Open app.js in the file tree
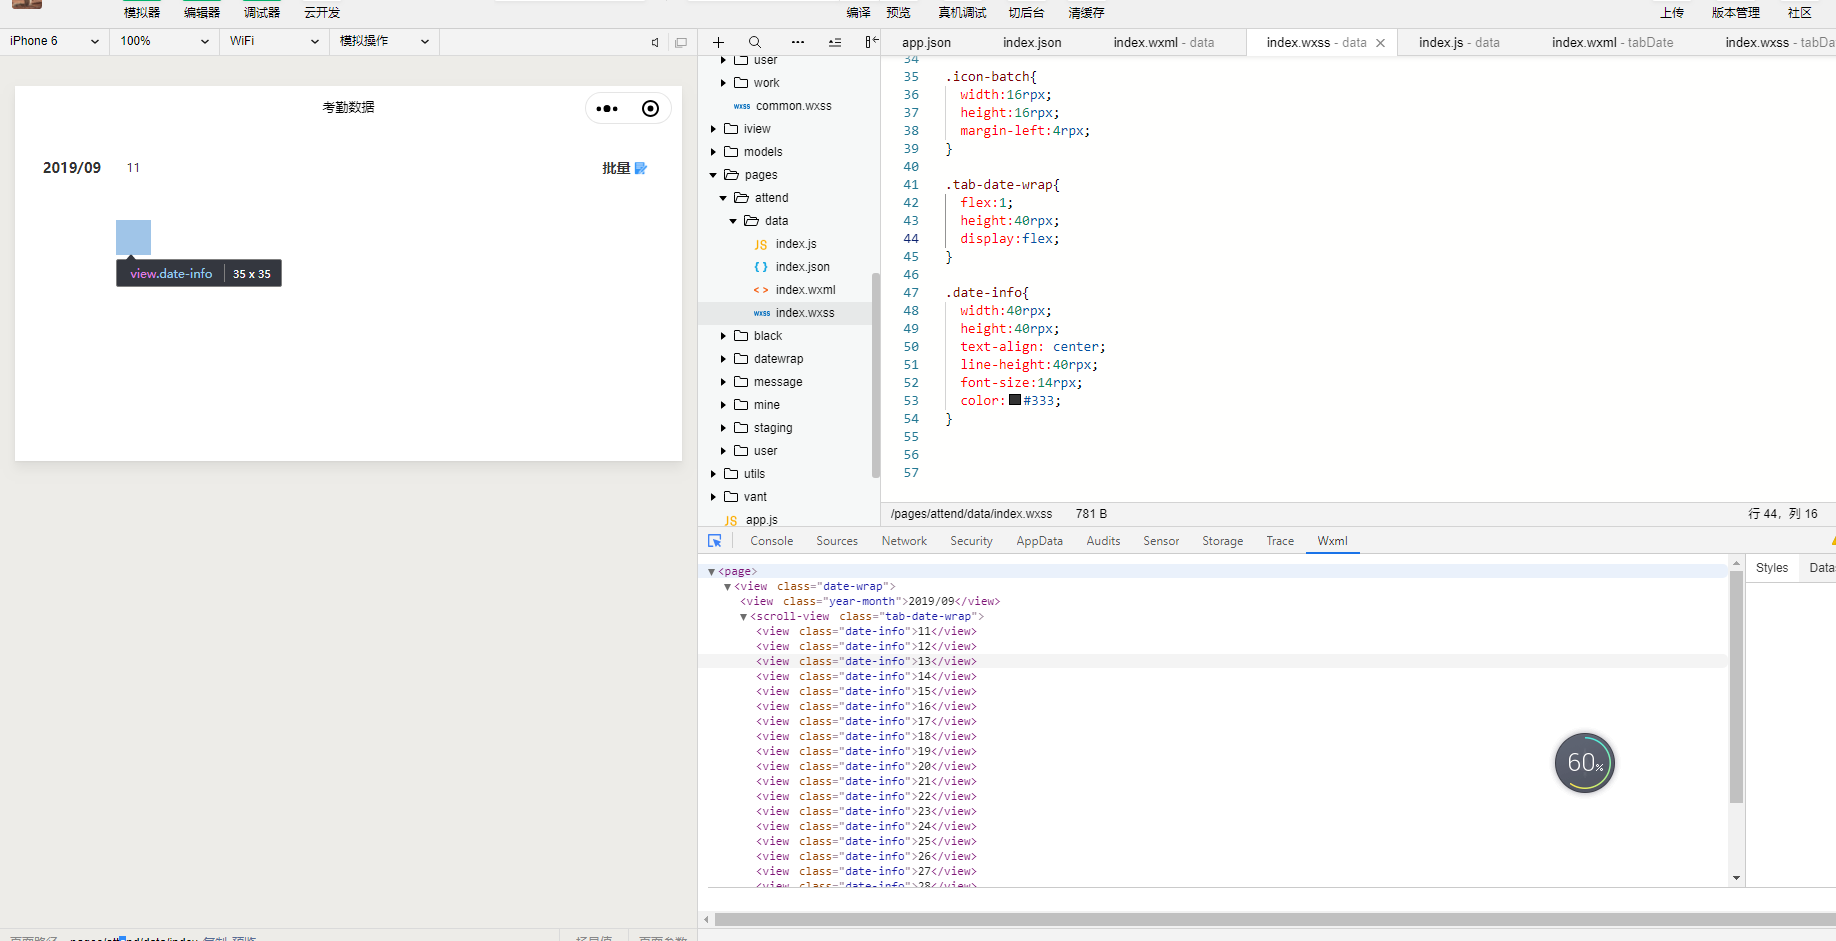Viewport: 1836px width, 941px height. tap(761, 520)
